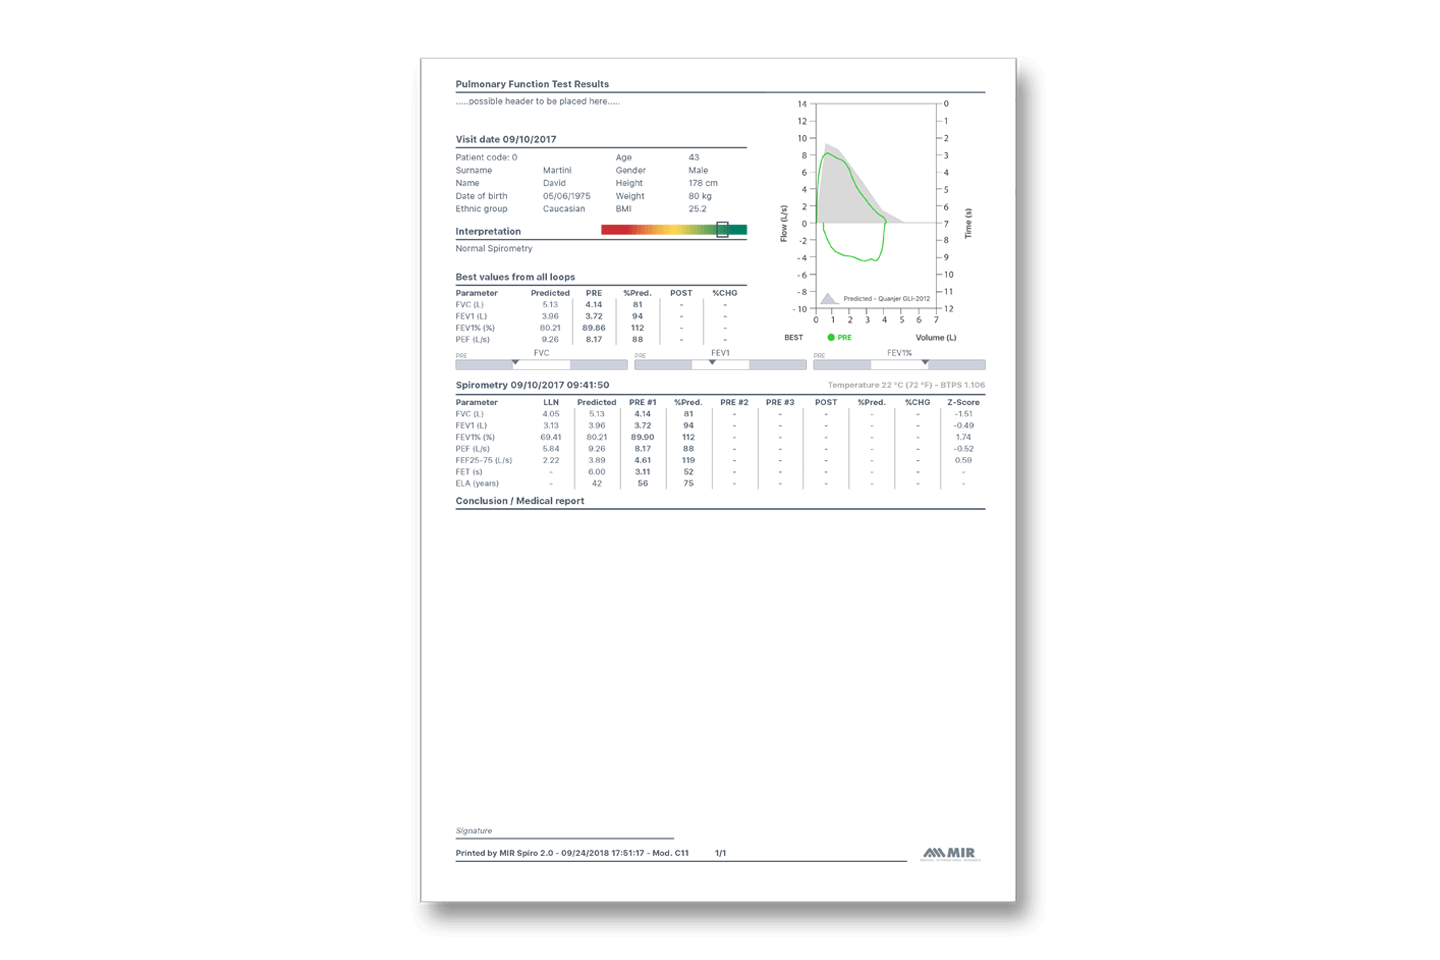Viewport: 1440px width, 960px height.
Task: Click the 'LLN' column header
Action: coord(551,402)
